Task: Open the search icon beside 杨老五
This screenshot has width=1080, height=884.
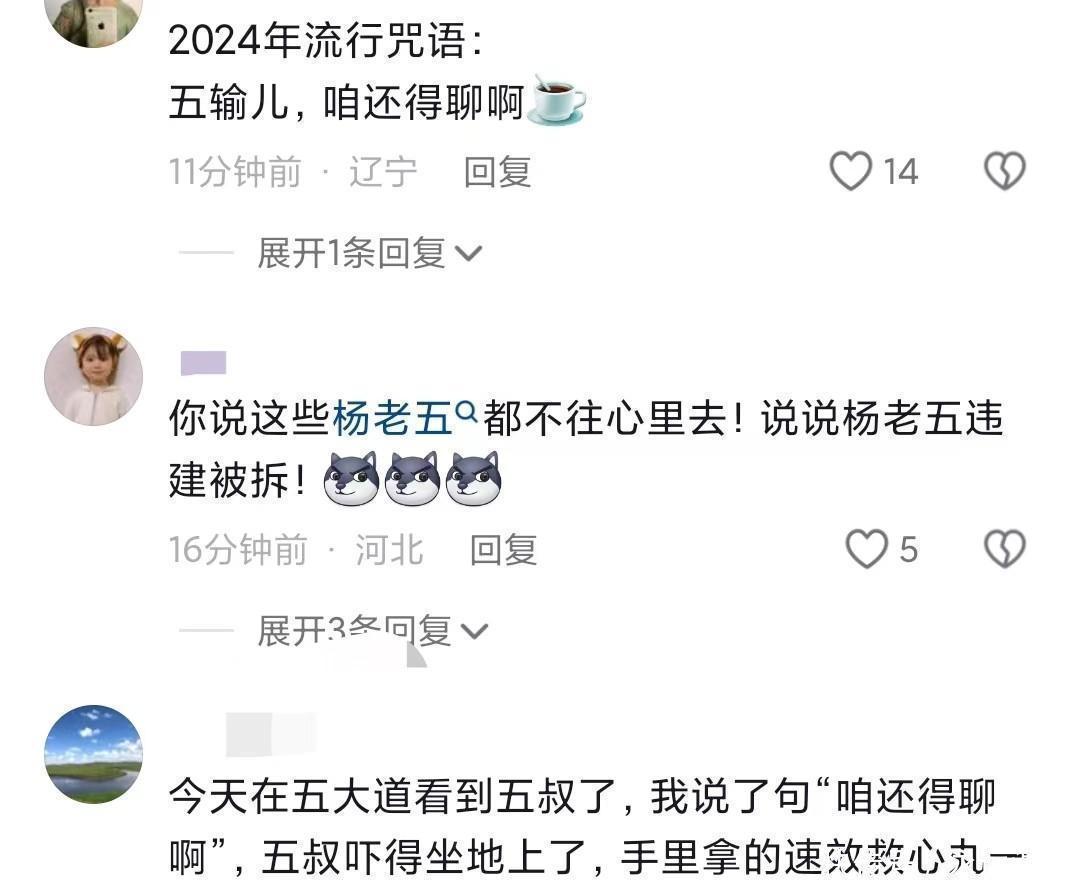Action: pos(466,412)
